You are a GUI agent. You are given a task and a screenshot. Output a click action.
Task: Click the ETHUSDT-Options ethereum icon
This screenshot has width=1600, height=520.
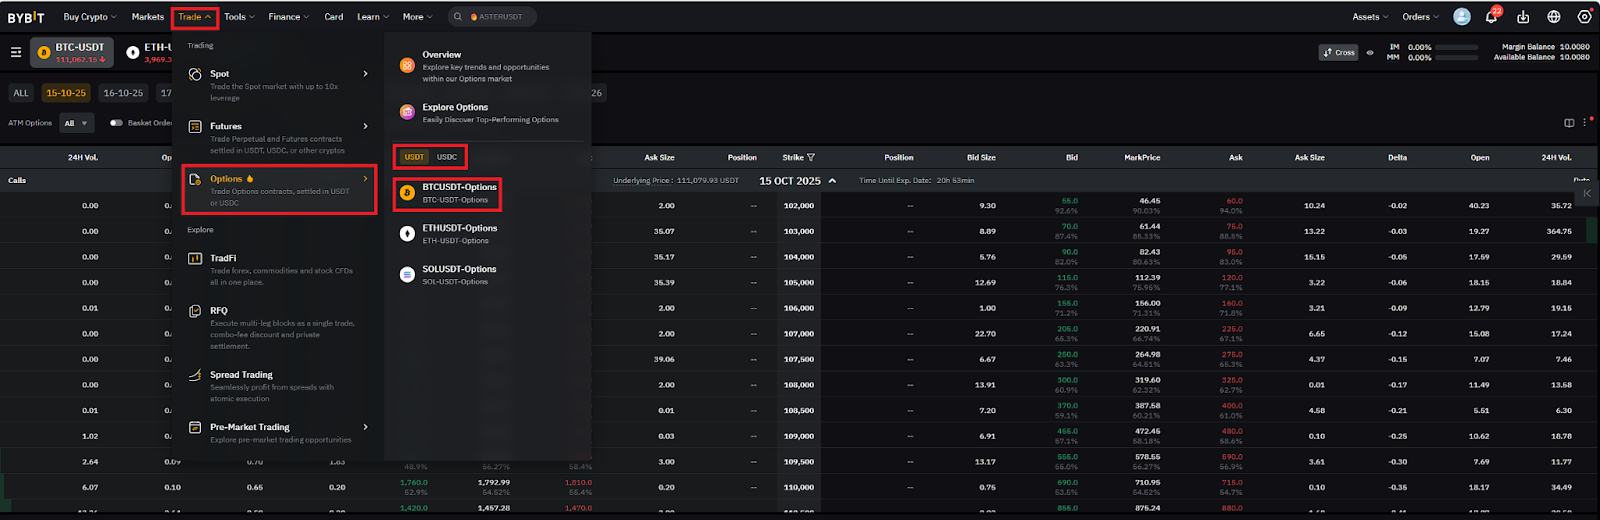407,234
